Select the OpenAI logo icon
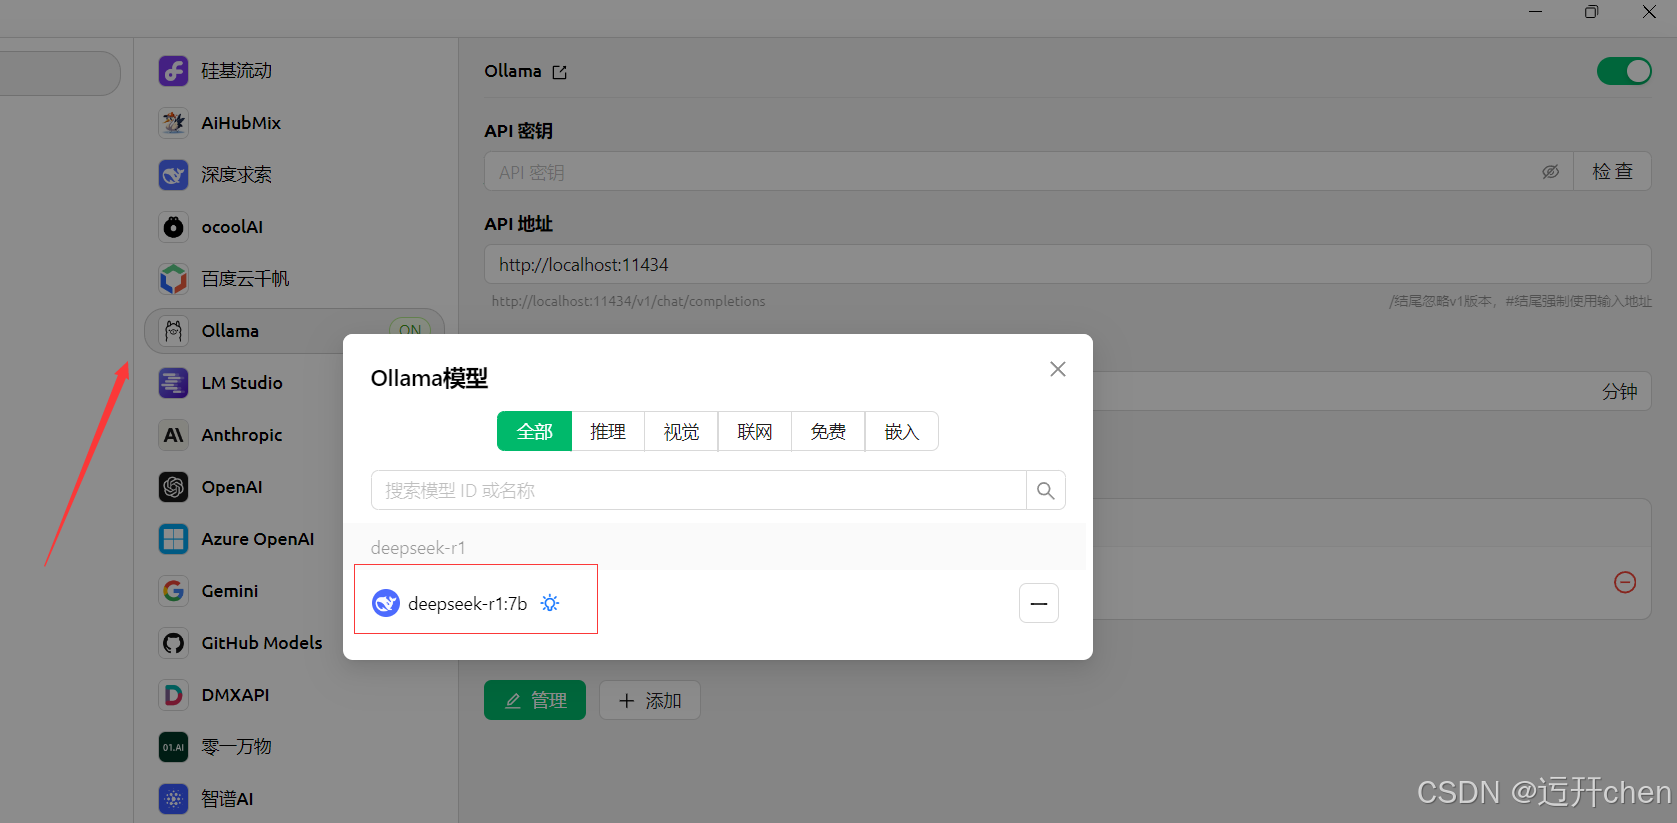Viewport: 1677px width, 823px height. pyautogui.click(x=173, y=487)
